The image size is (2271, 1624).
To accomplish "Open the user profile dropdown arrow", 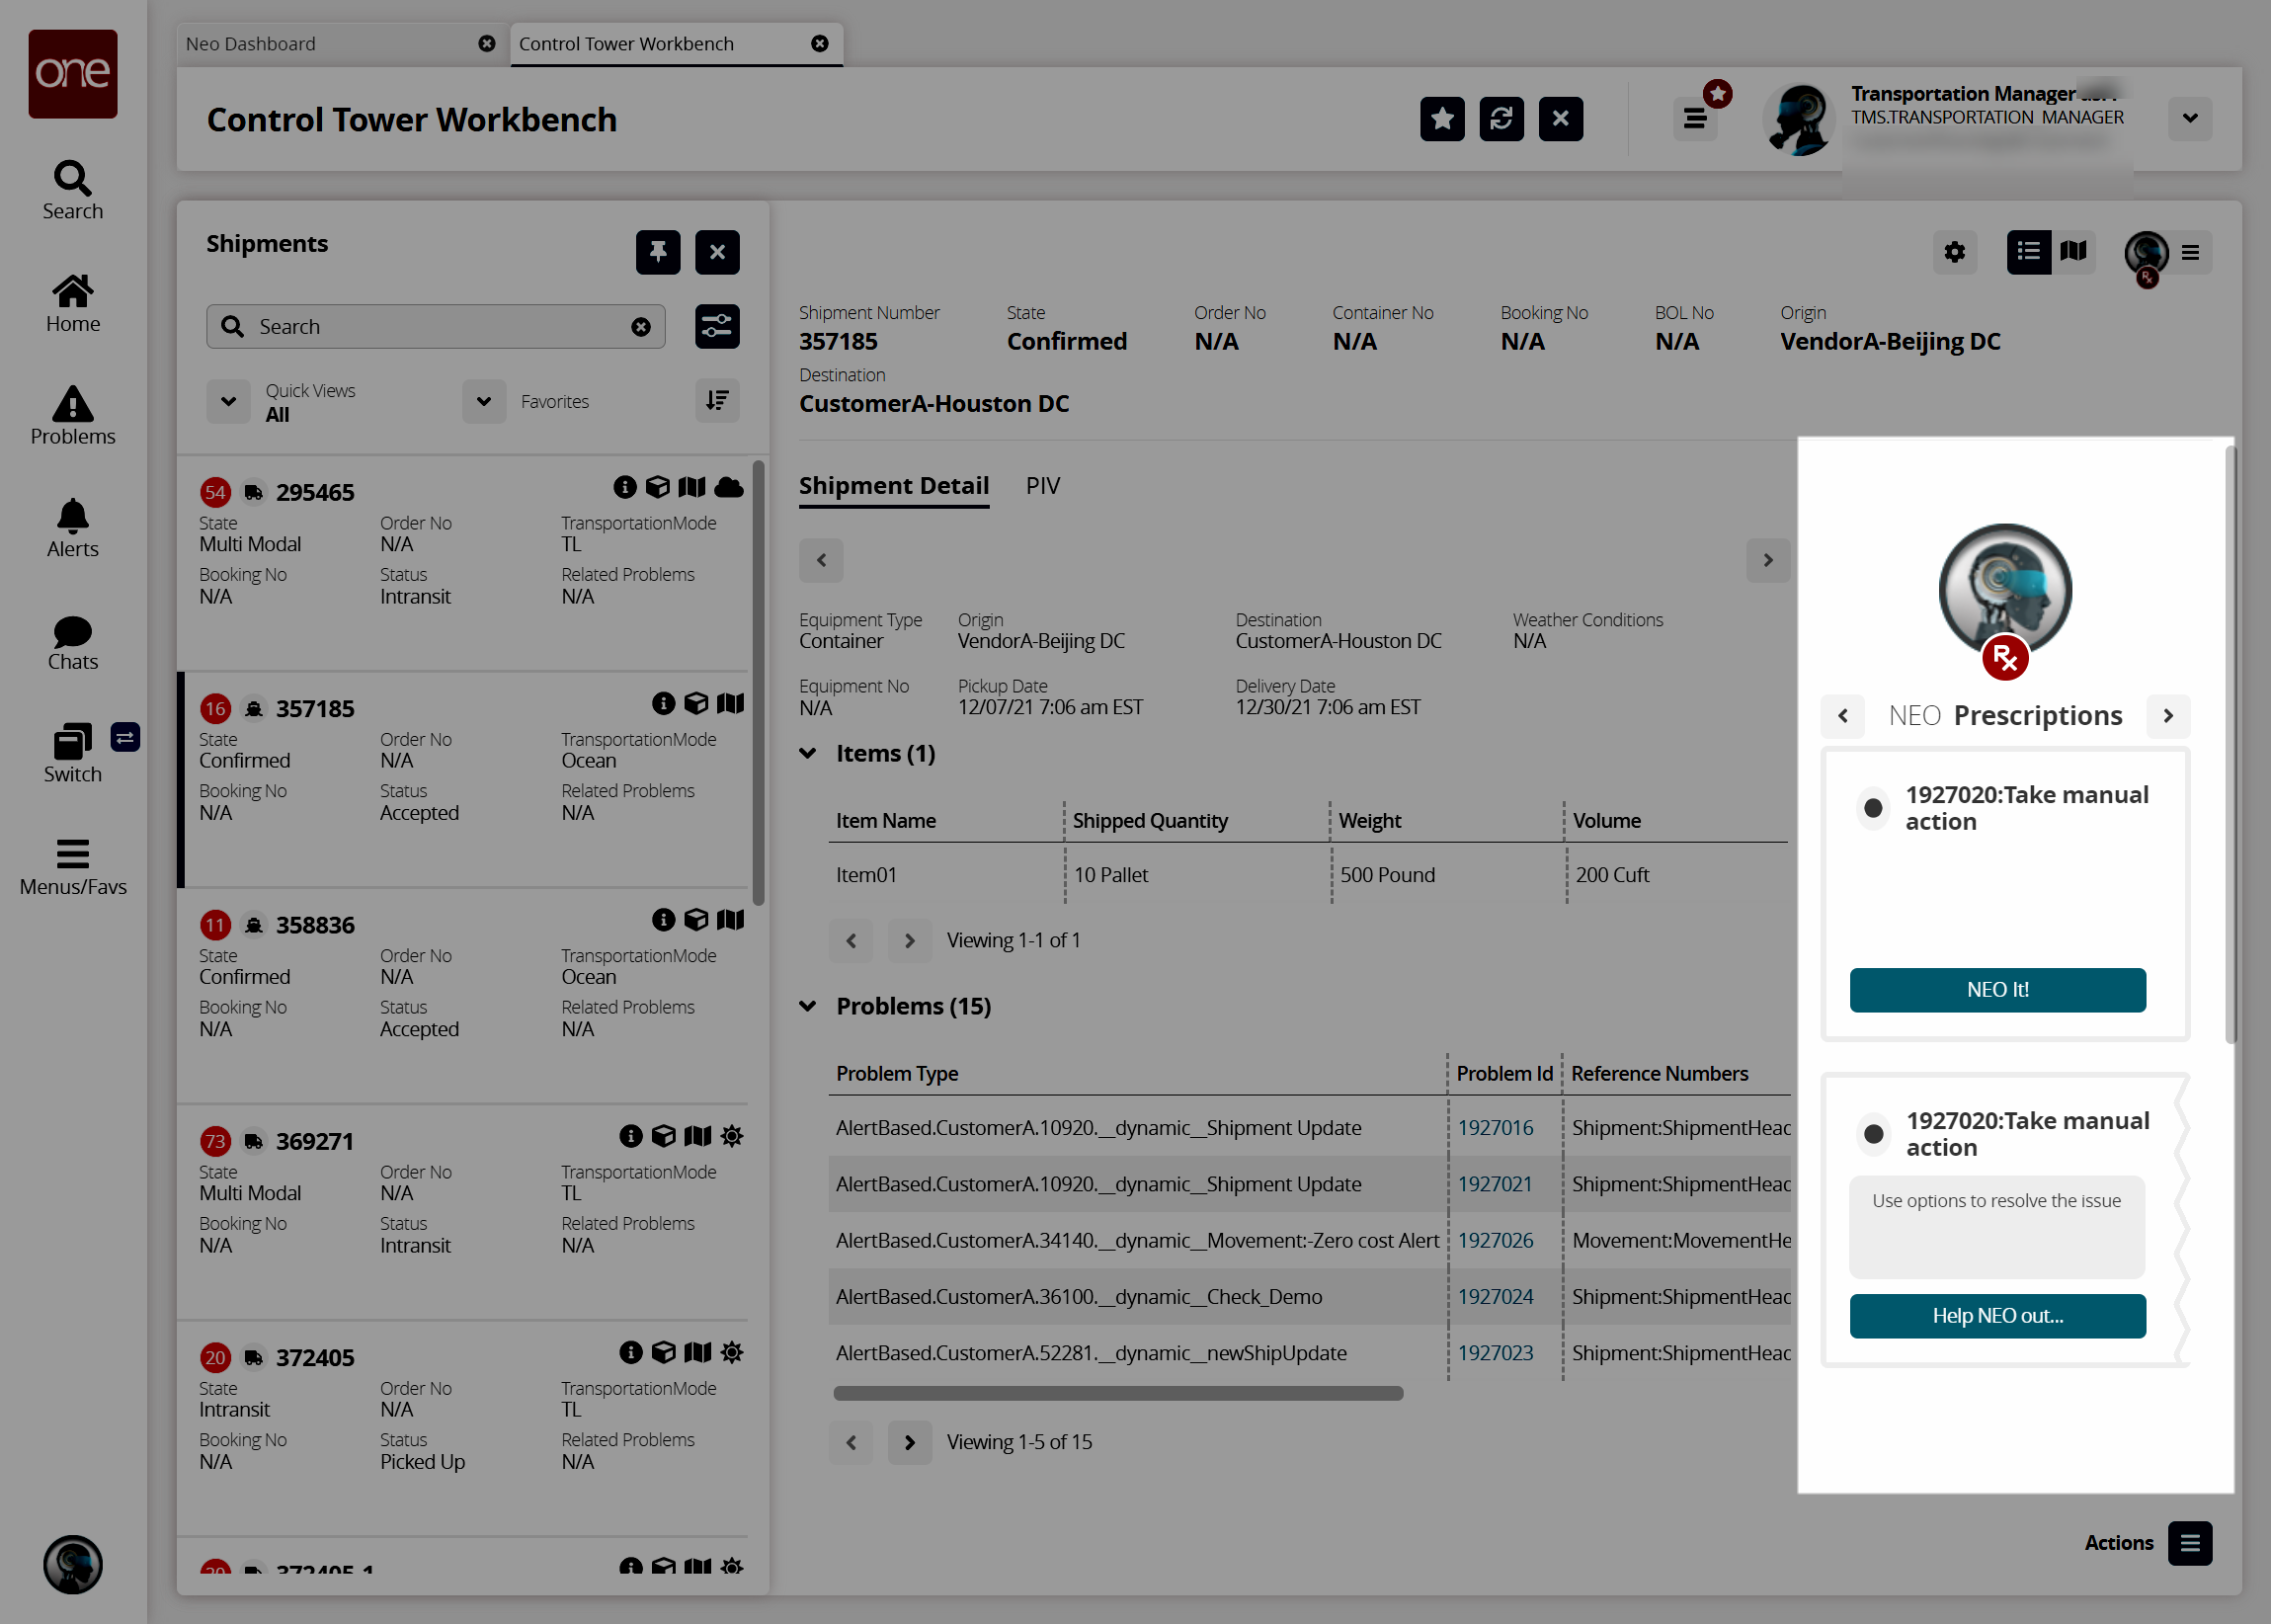I will 2189,119.
